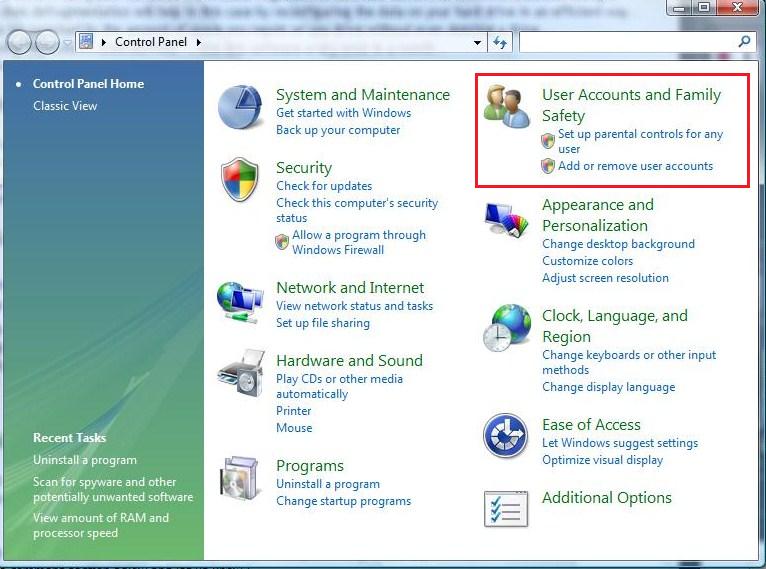Click the search magnifier icon
This screenshot has width=766, height=569.
tap(745, 42)
